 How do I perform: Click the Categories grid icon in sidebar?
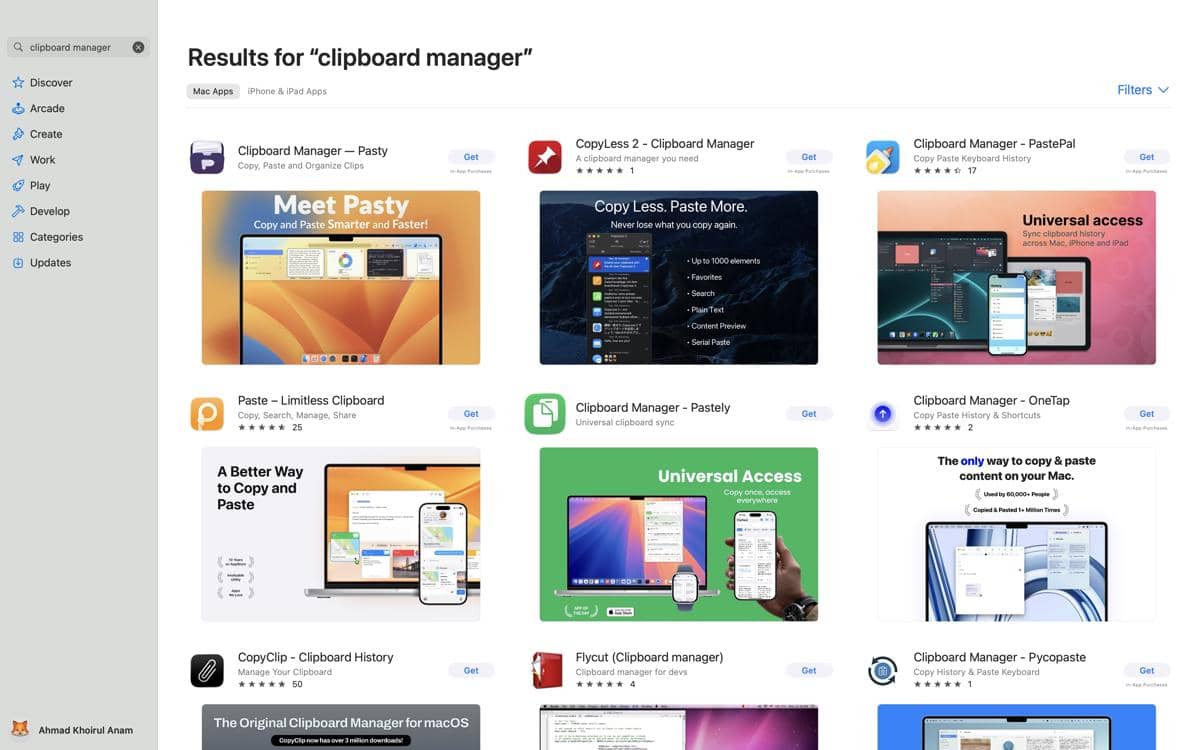coord(18,237)
